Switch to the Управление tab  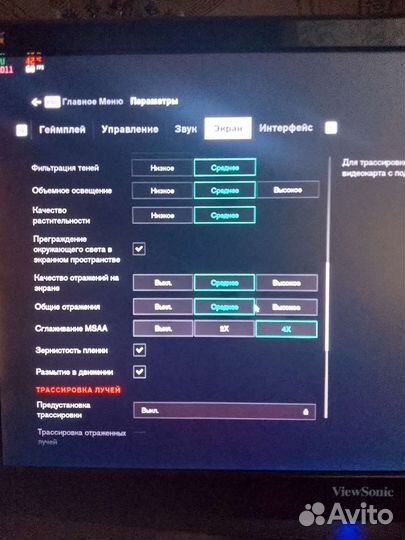click(130, 129)
